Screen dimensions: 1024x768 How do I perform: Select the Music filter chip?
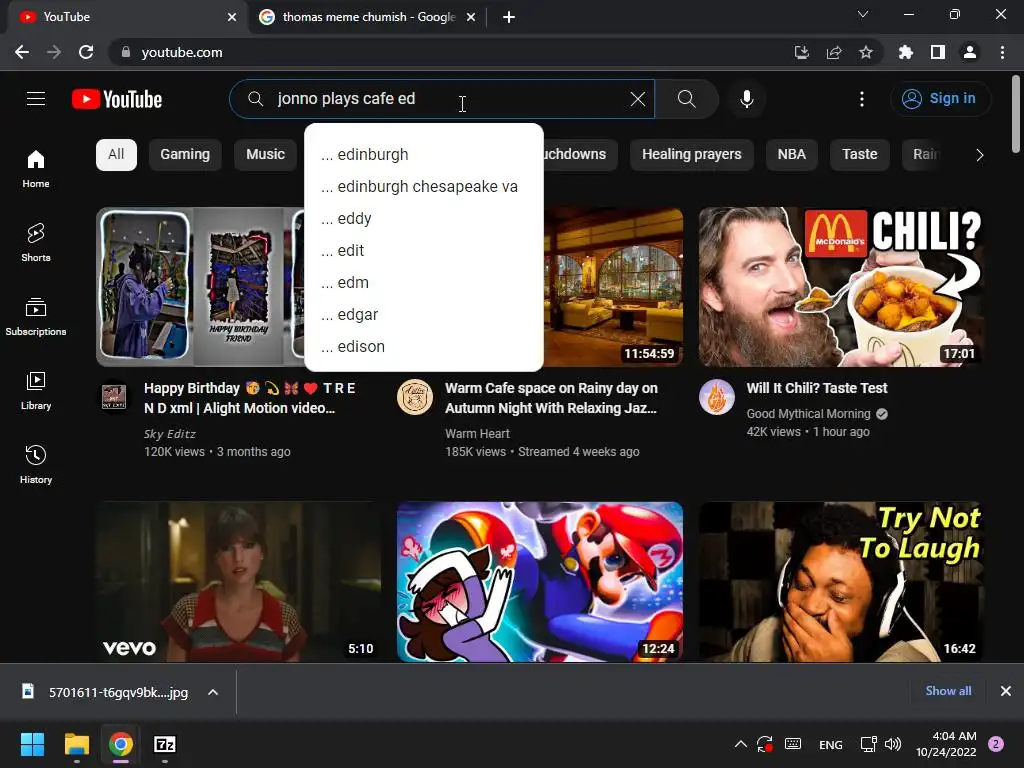tap(265, 155)
